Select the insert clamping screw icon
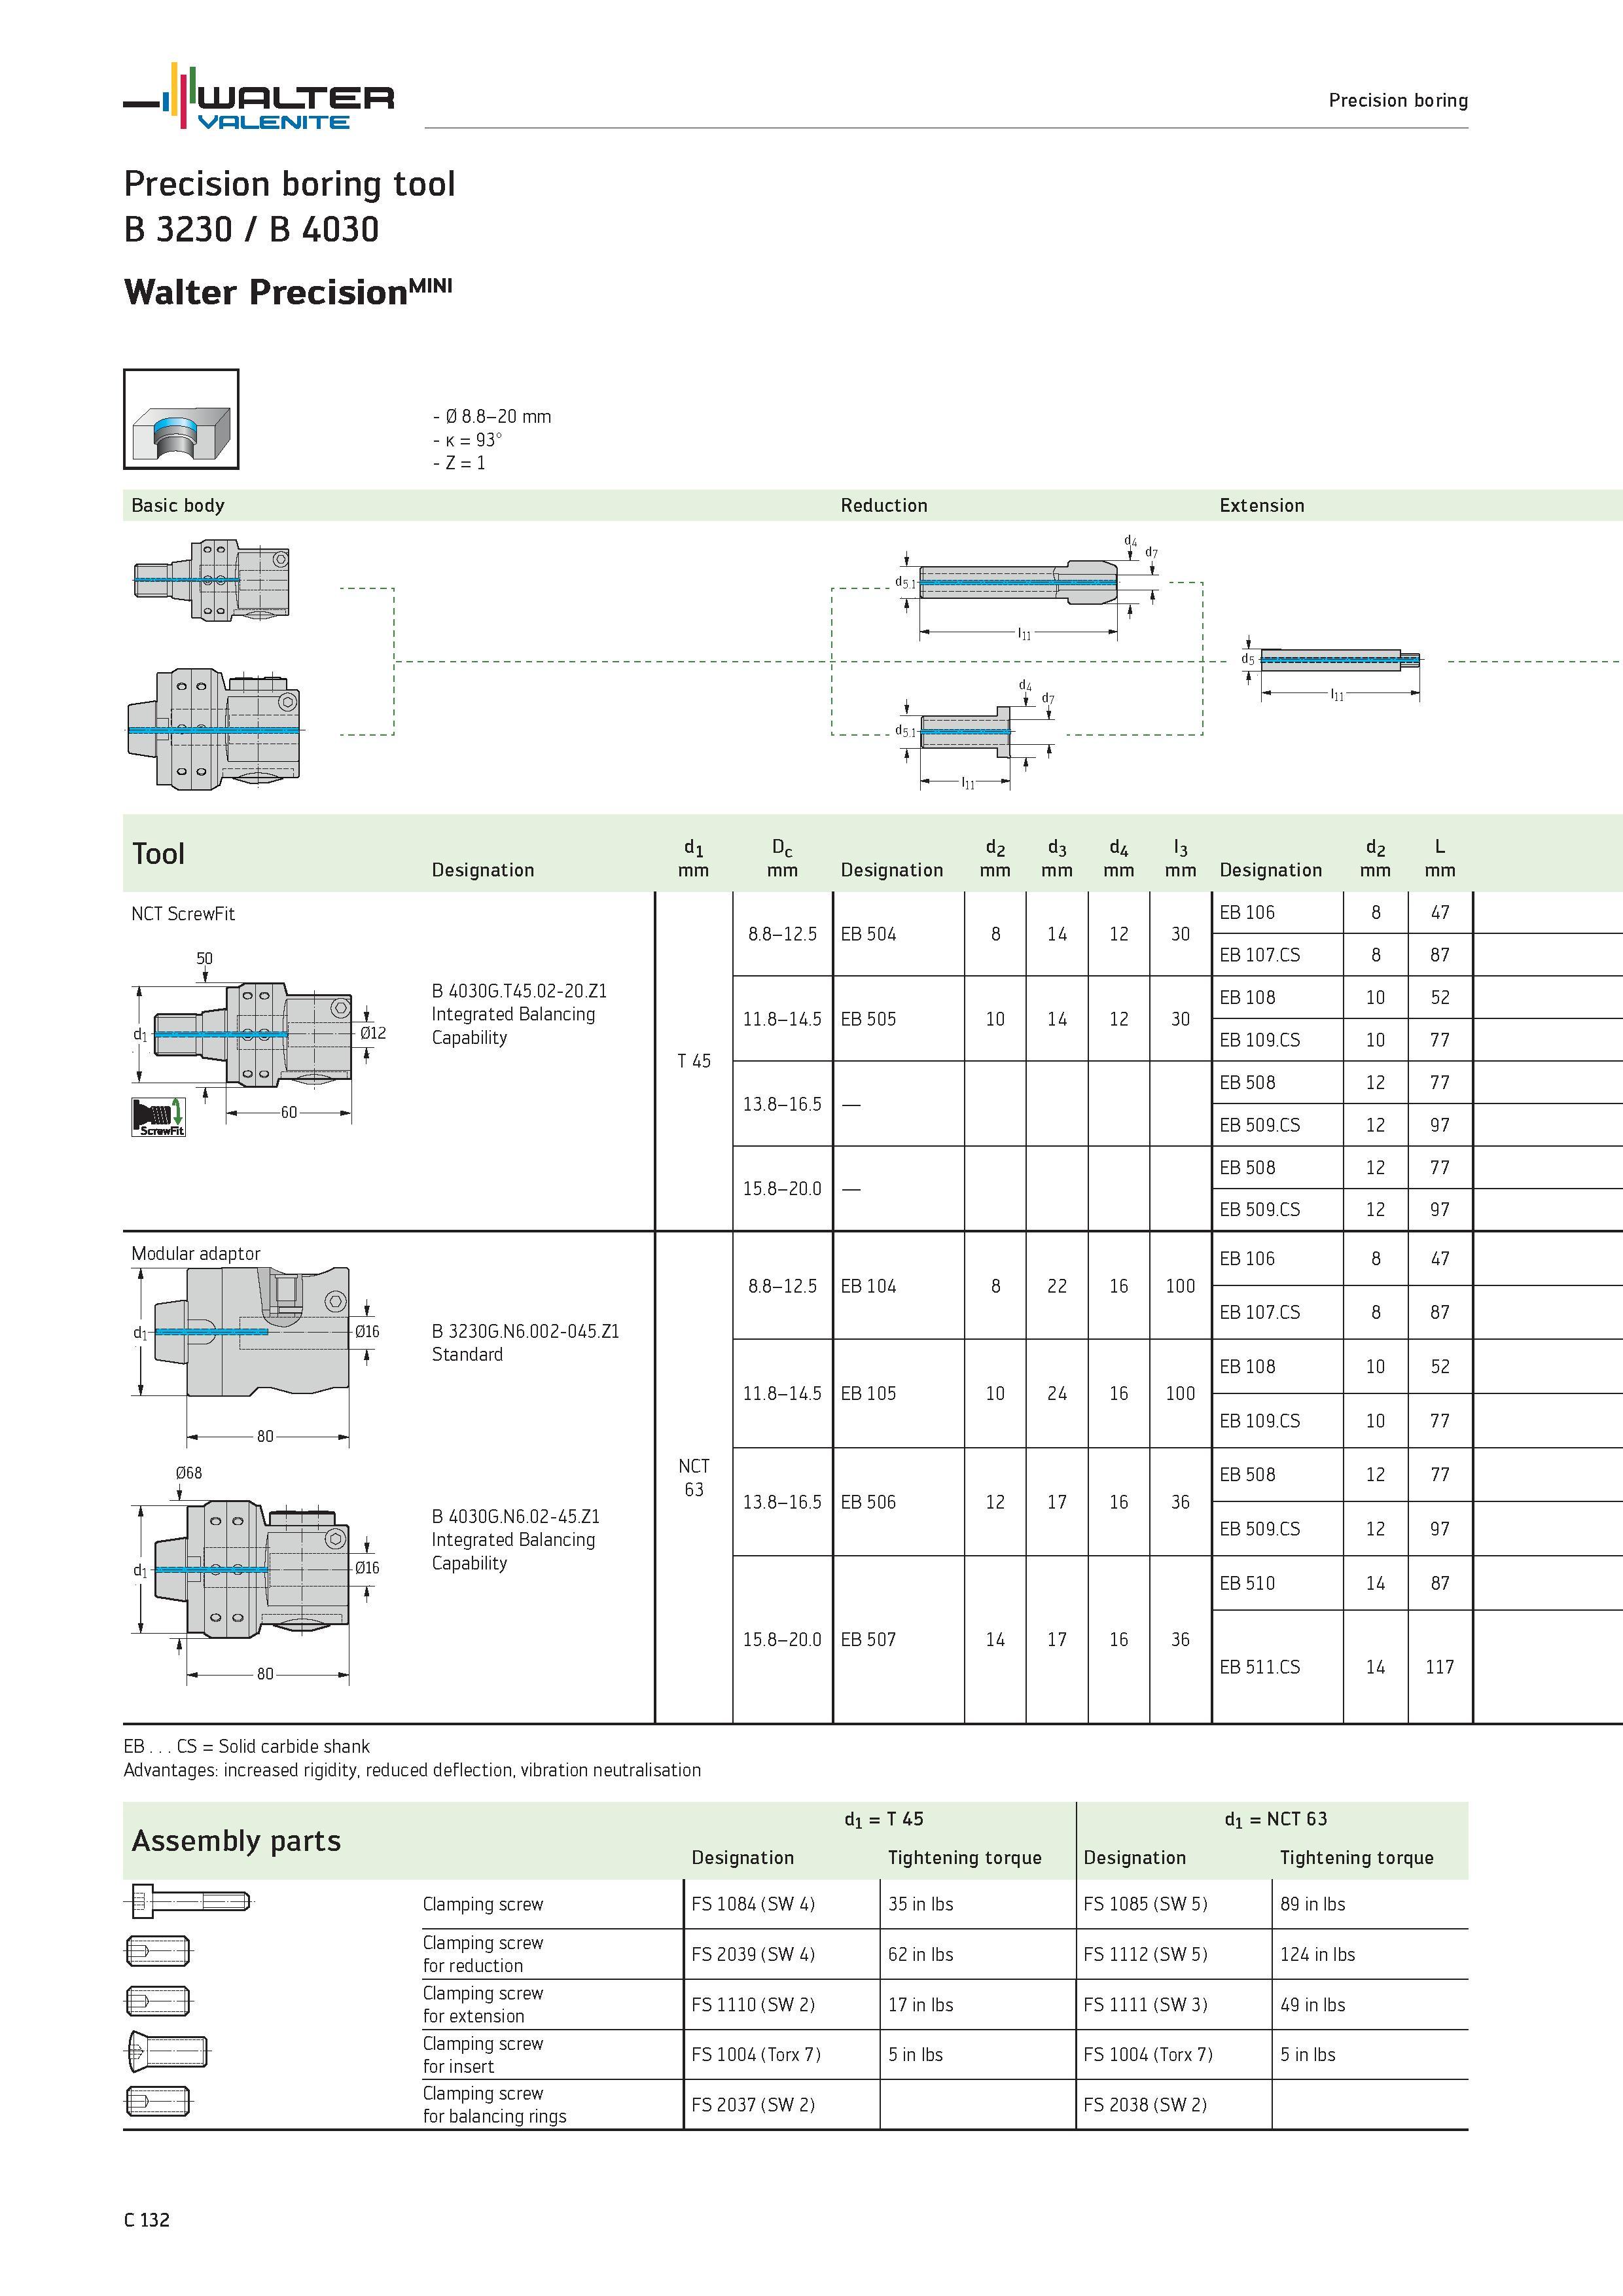 167,2052
